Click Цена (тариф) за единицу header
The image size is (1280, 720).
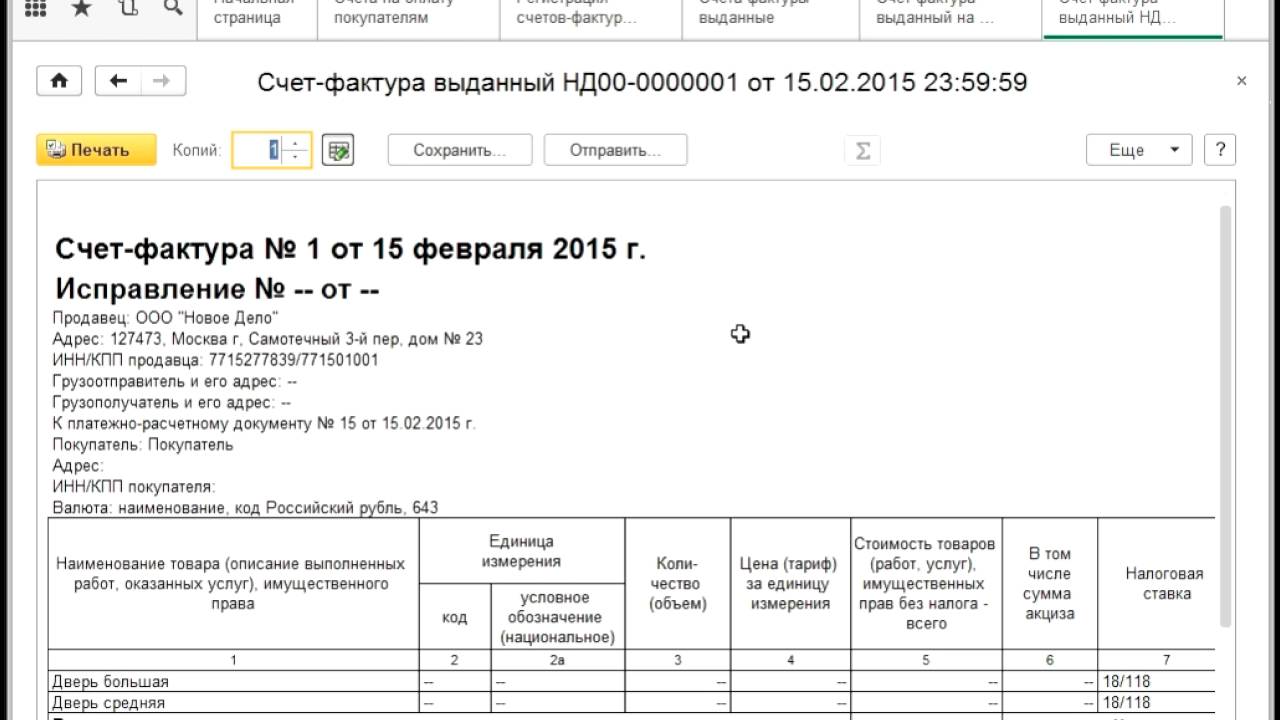[790, 584]
